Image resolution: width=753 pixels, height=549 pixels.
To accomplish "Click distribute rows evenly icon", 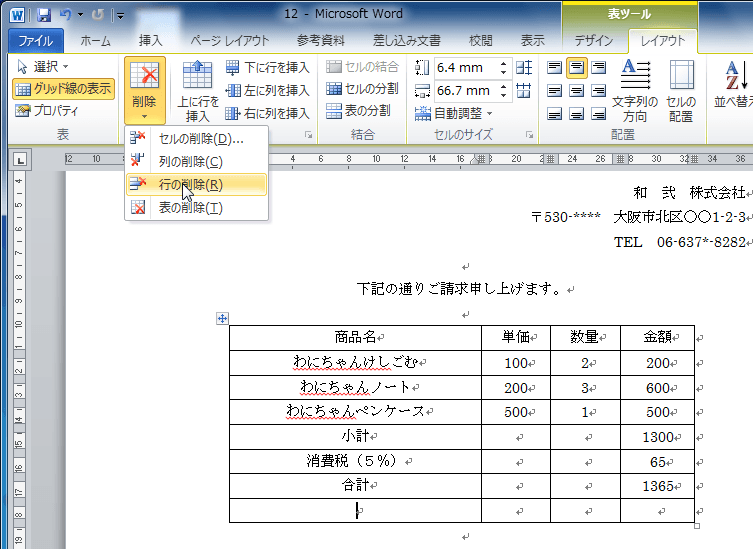I will [524, 68].
